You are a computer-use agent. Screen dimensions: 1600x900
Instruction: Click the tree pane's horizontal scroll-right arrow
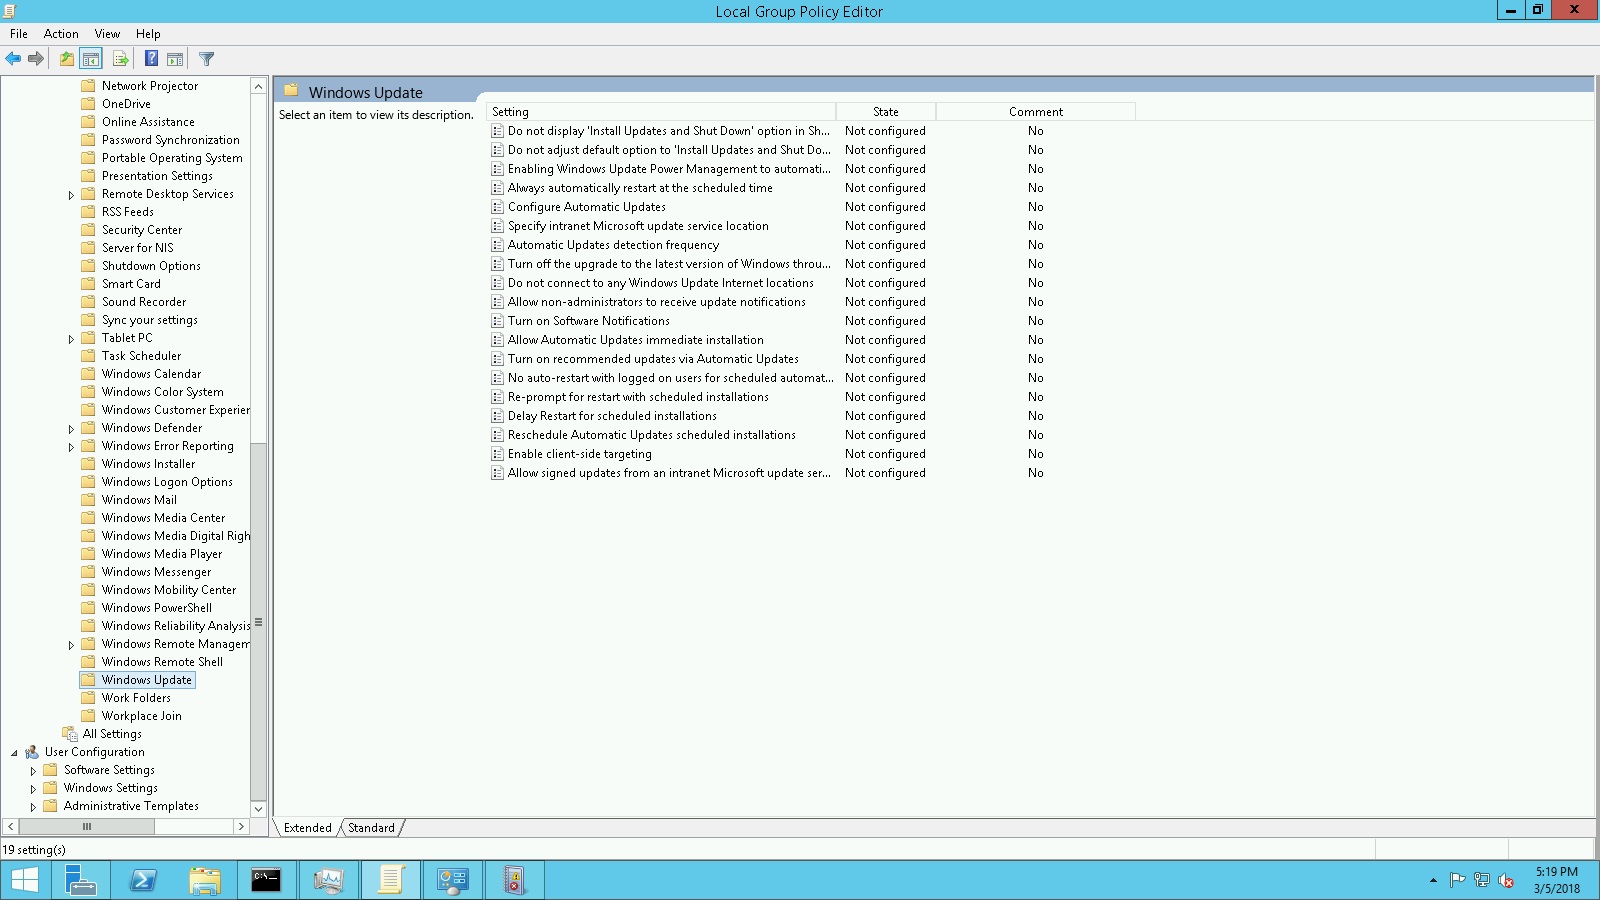240,827
